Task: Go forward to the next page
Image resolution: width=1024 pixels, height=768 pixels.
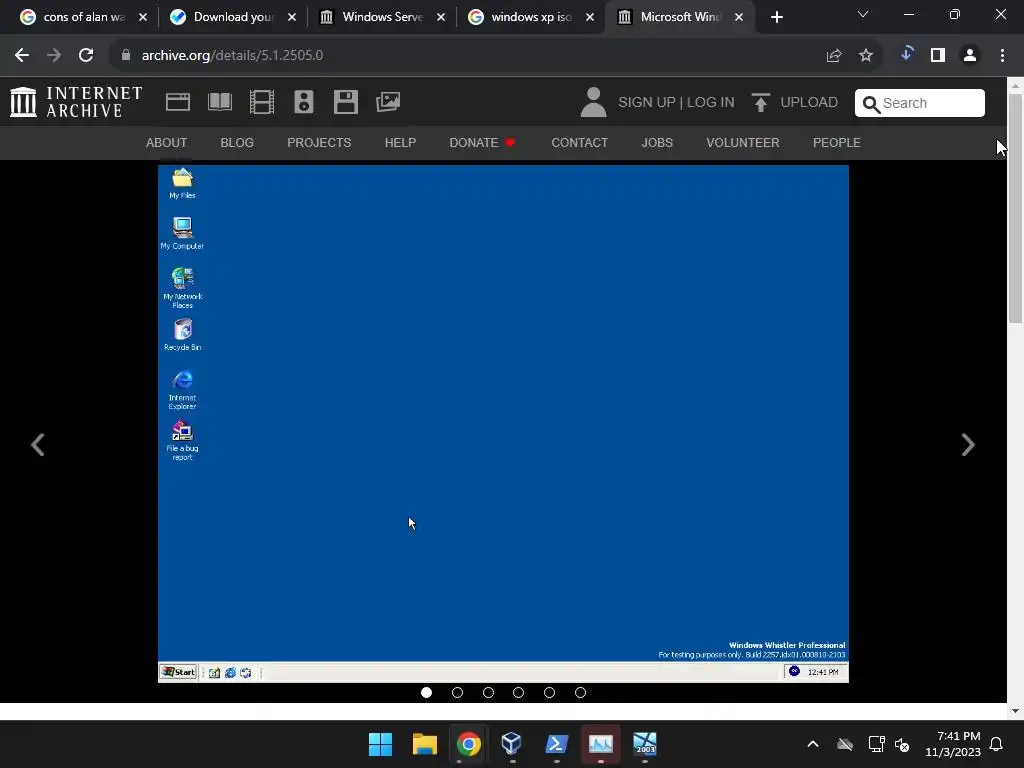Action: (54, 56)
